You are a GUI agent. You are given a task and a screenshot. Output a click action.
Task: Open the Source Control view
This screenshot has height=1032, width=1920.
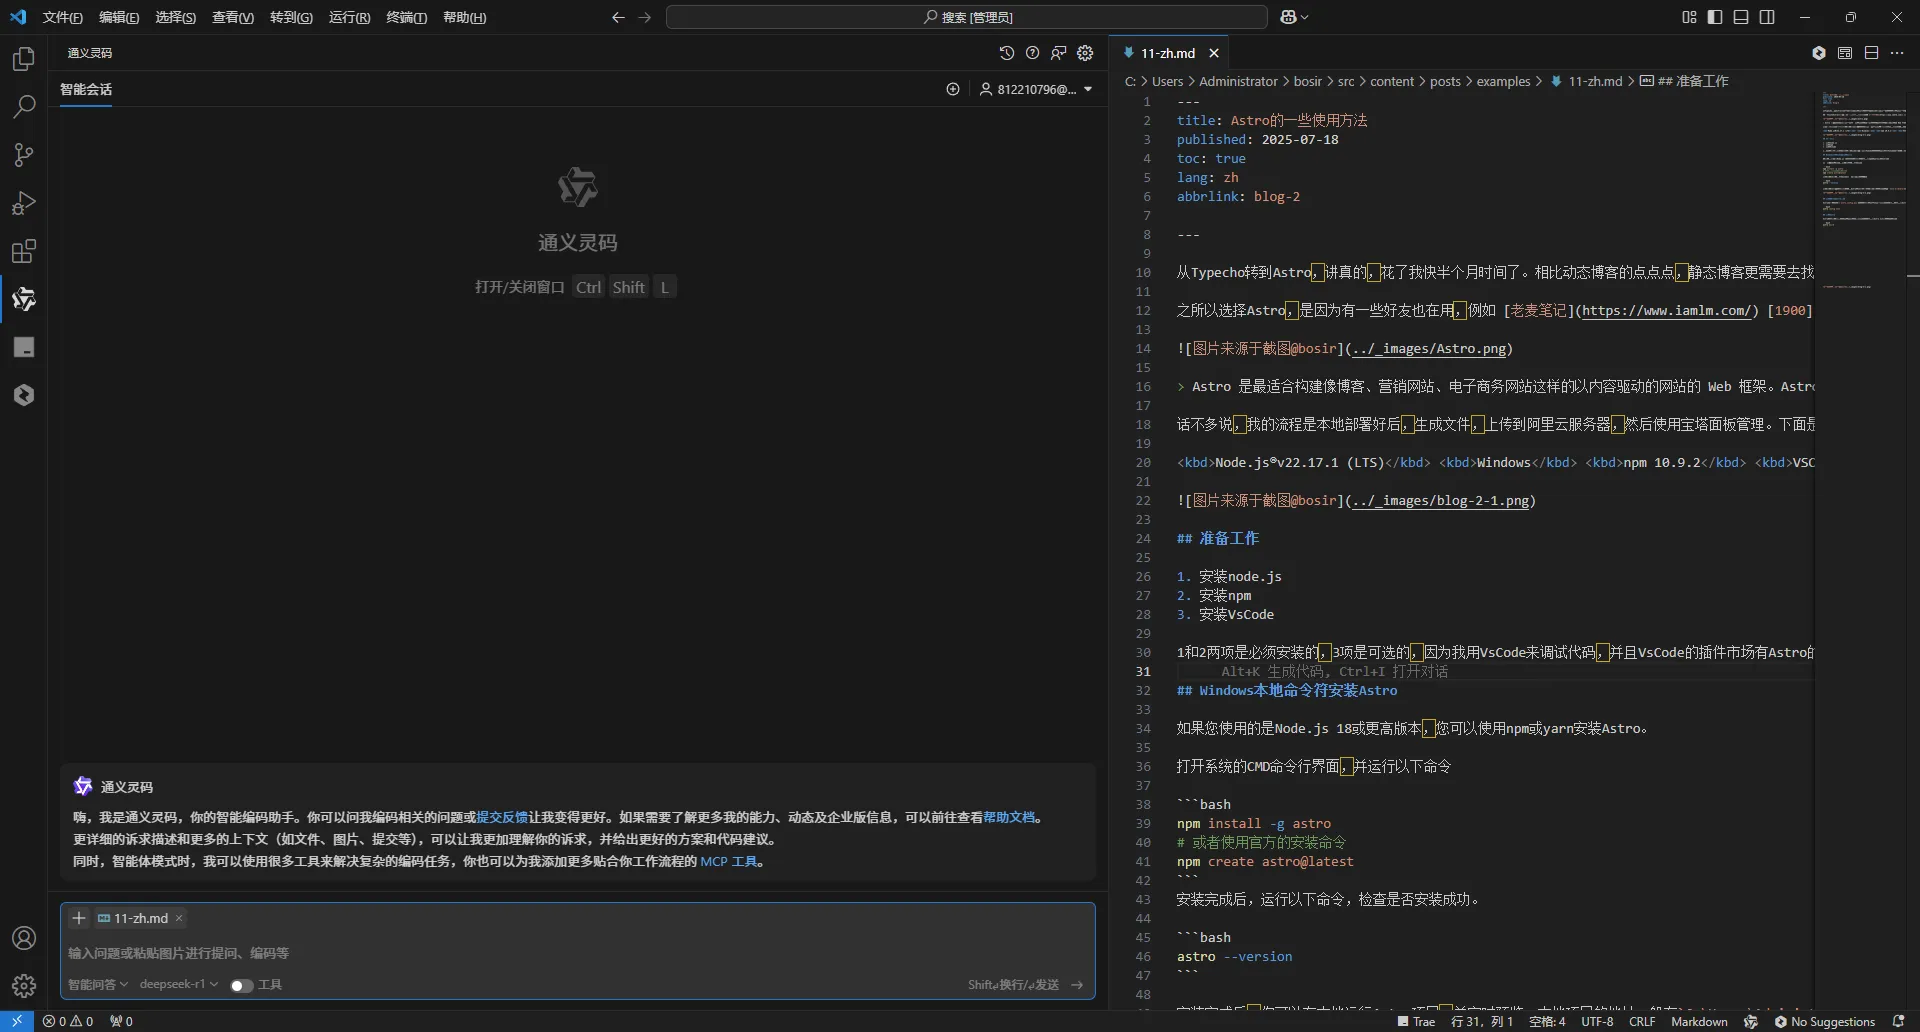[24, 155]
